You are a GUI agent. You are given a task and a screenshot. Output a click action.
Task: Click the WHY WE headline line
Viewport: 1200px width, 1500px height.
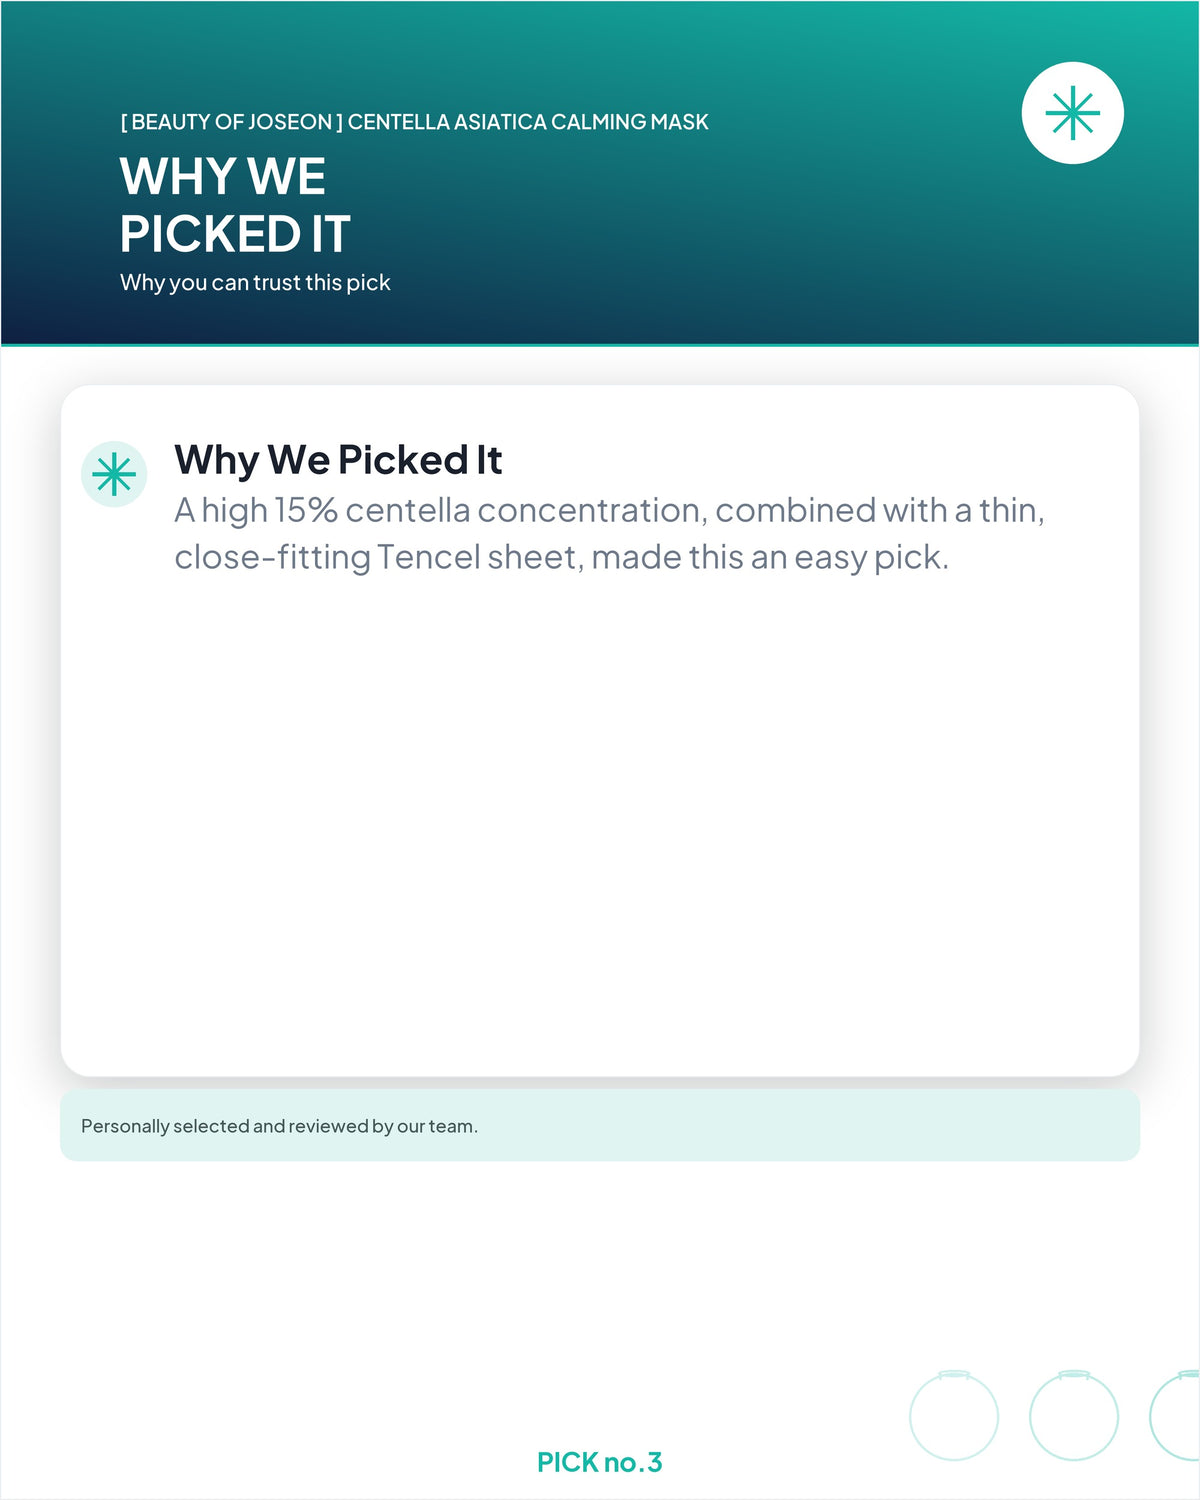223,177
